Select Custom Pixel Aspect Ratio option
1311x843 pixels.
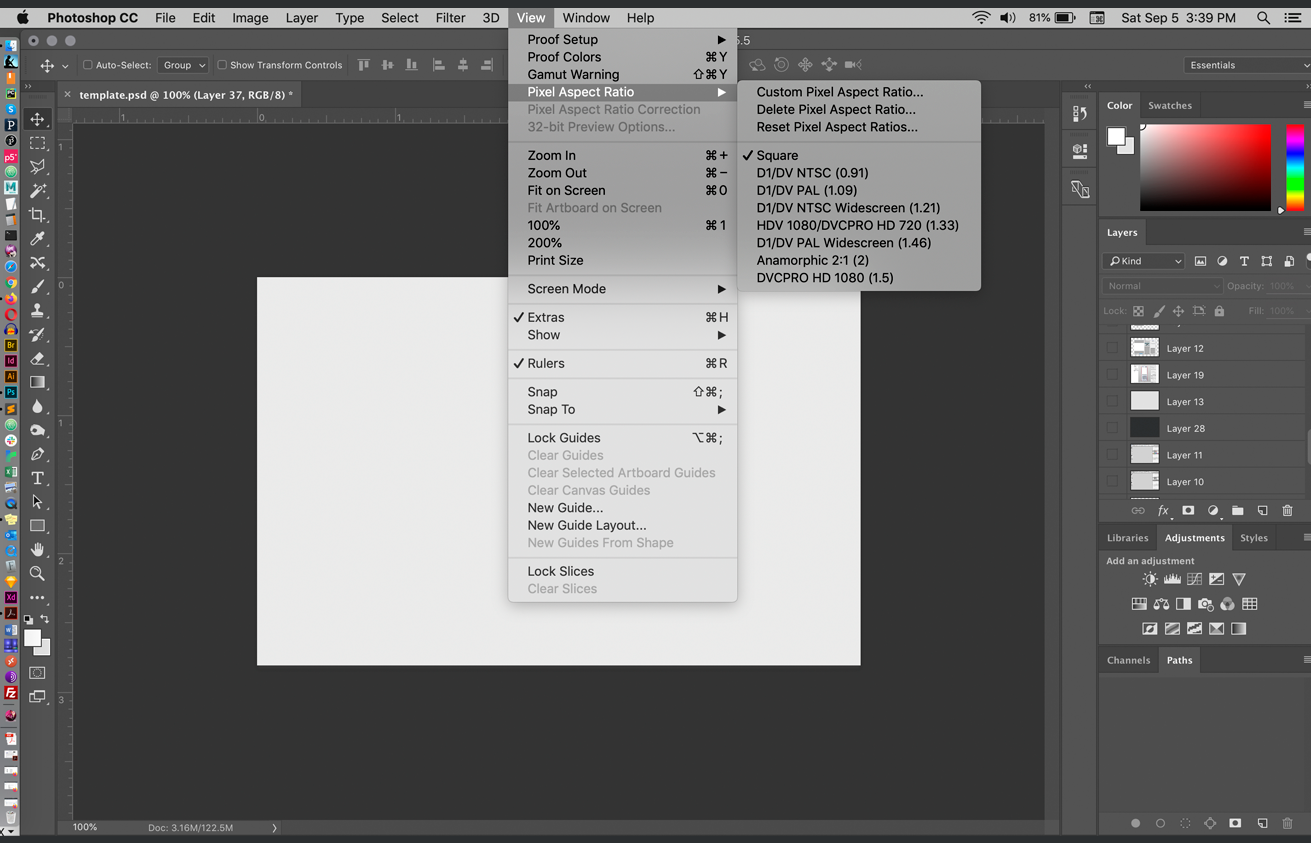coord(859,92)
